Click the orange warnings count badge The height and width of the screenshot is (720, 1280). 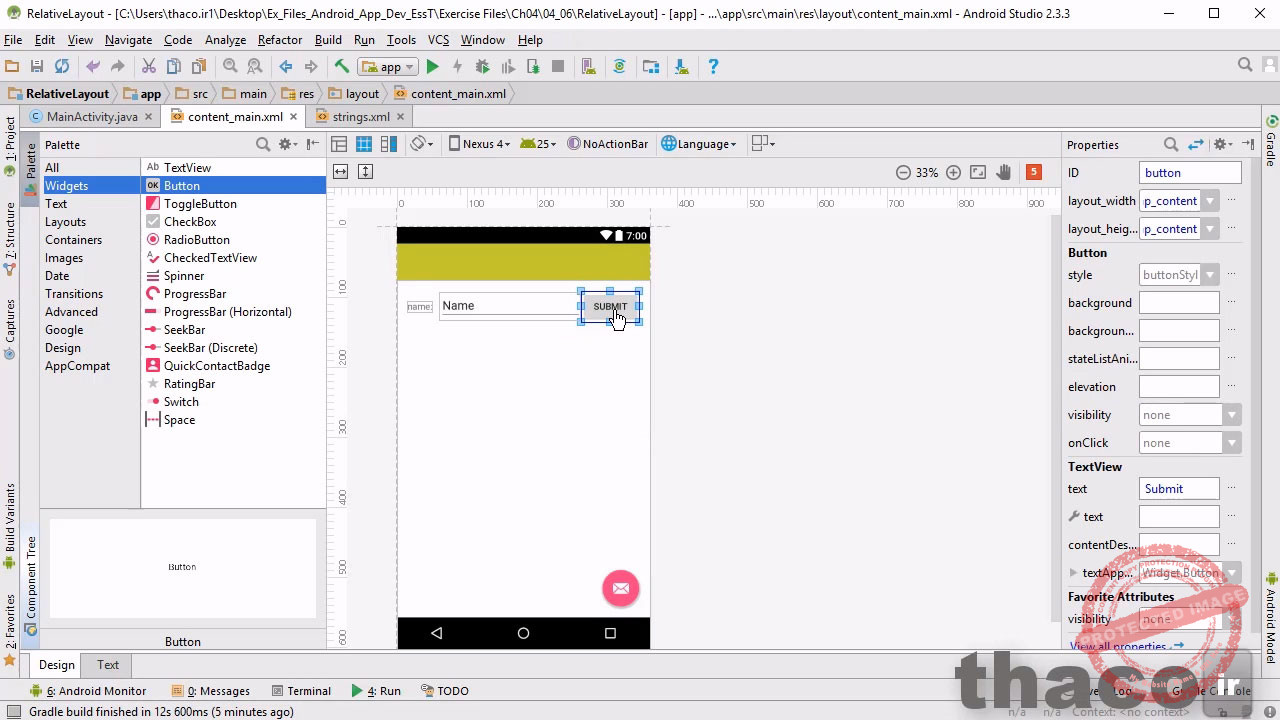pos(1034,172)
